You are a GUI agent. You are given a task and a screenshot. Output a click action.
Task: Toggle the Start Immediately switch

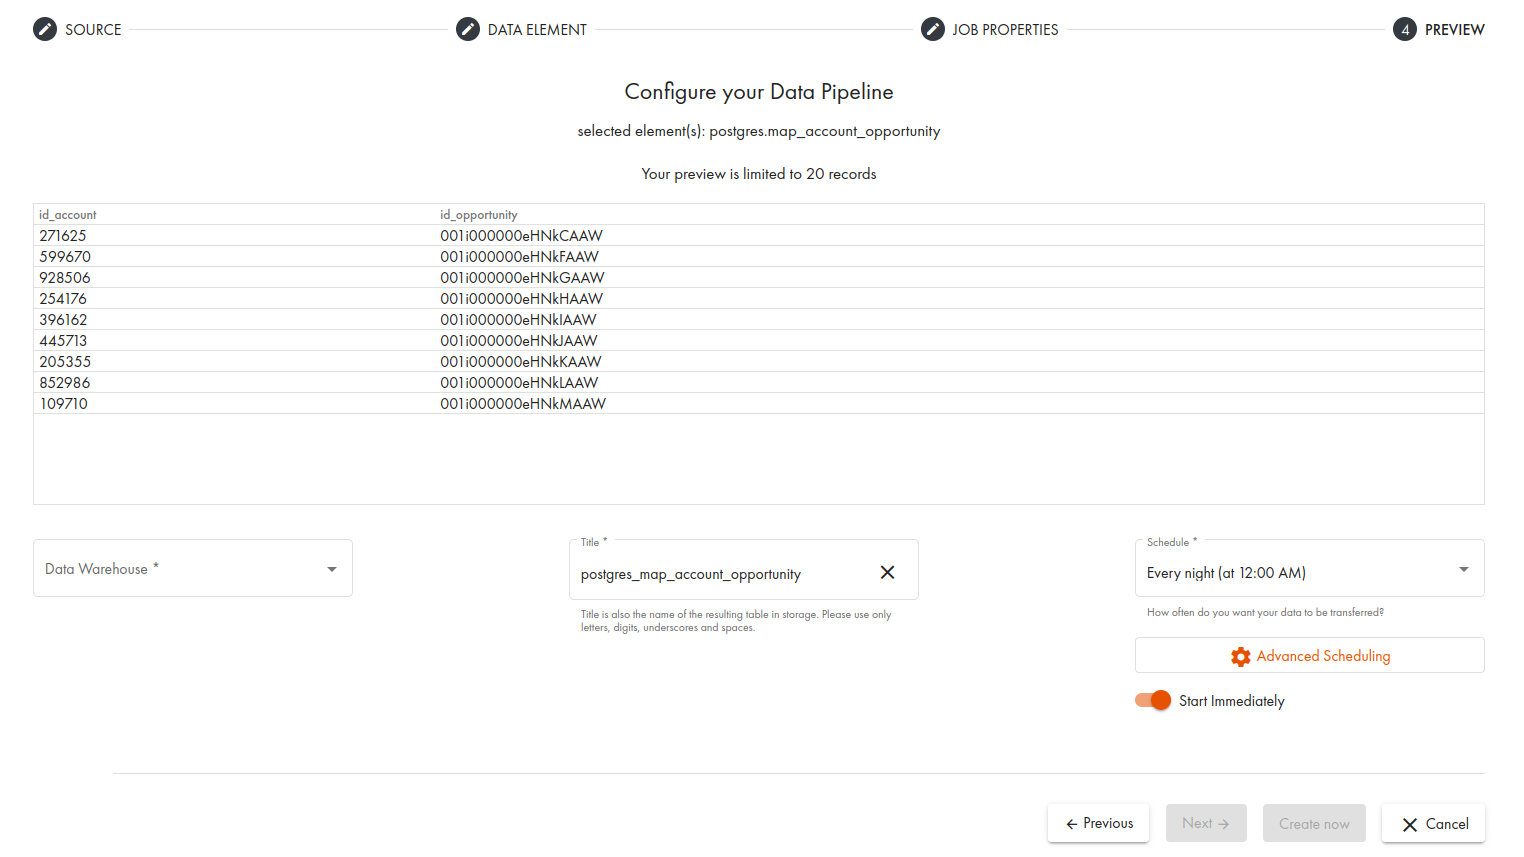pyautogui.click(x=1153, y=700)
